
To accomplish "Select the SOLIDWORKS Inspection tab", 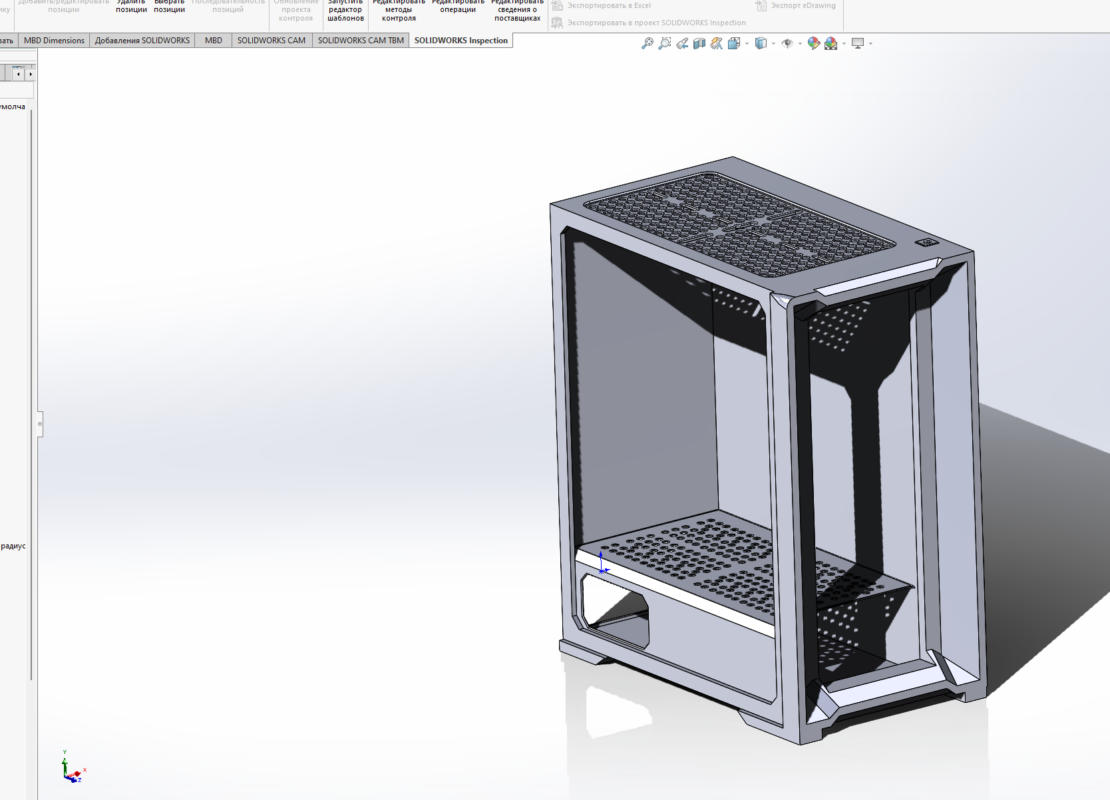I will pyautogui.click(x=461, y=40).
